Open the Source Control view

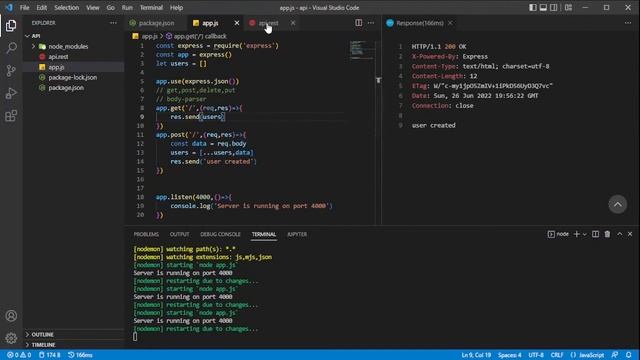pos(11,71)
